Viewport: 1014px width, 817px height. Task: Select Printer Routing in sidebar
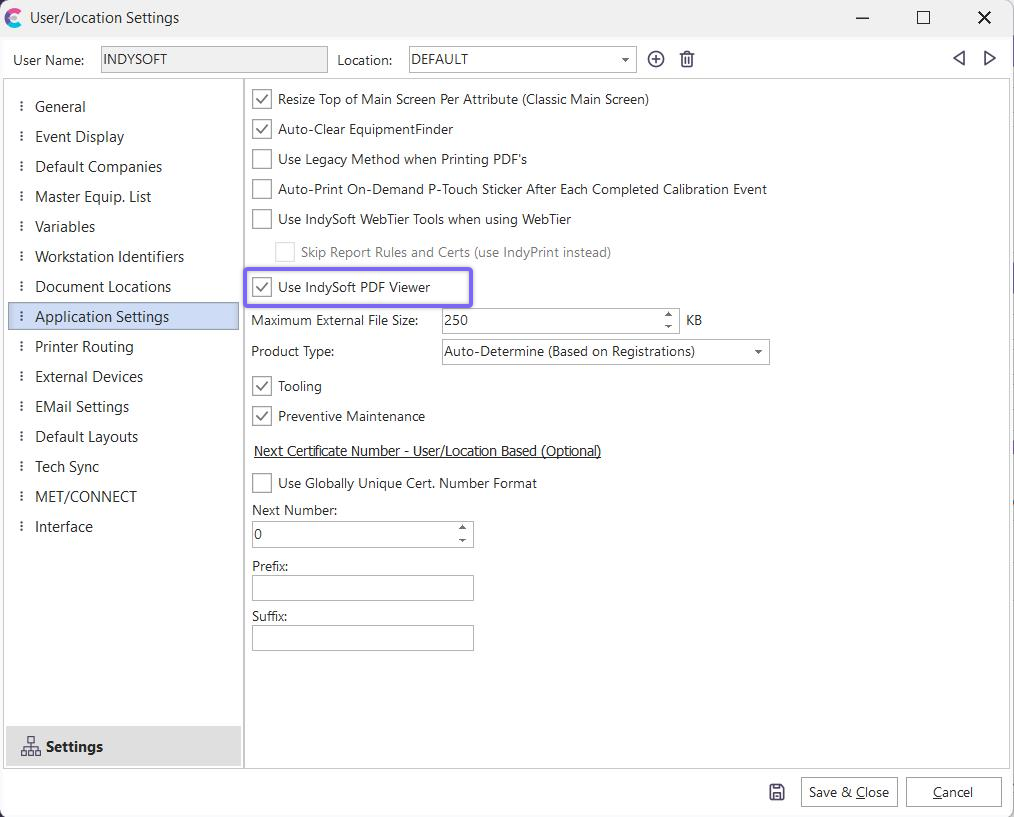click(84, 347)
